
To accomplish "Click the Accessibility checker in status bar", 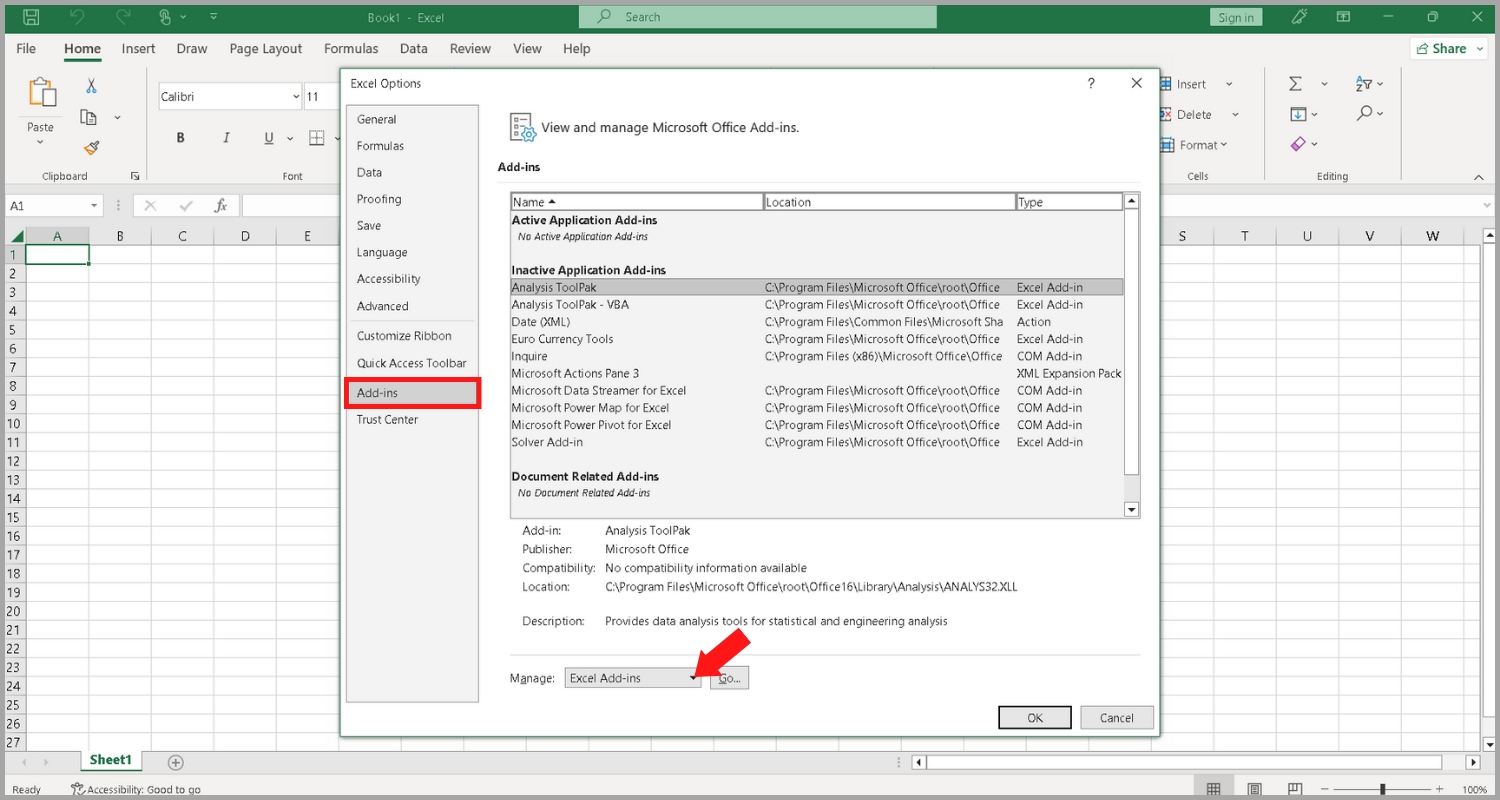I will (135, 789).
